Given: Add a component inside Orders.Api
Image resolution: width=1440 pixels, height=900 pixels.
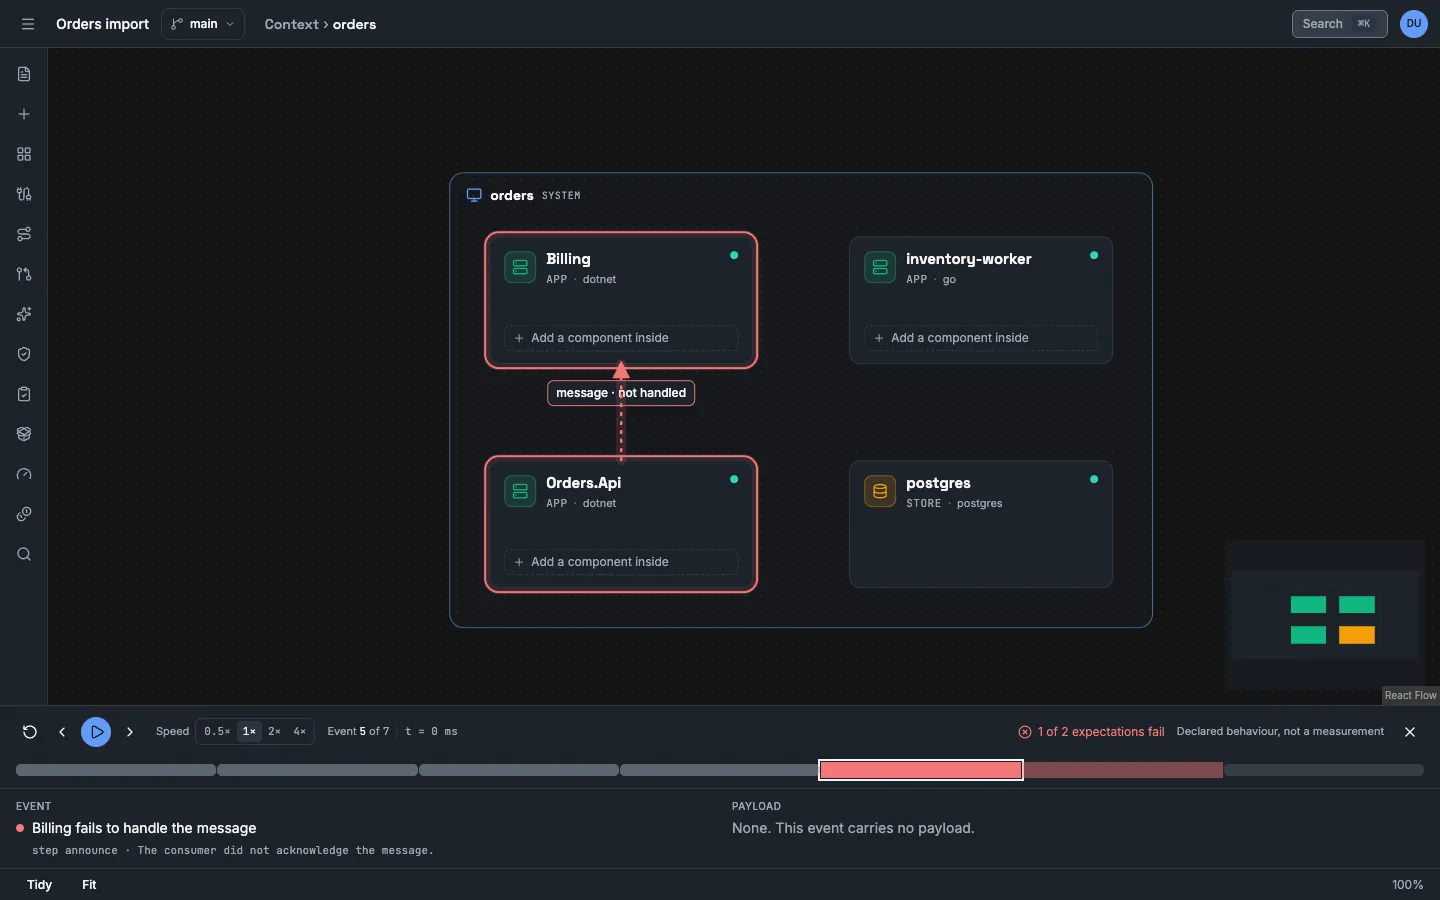Looking at the screenshot, I should pyautogui.click(x=621, y=562).
